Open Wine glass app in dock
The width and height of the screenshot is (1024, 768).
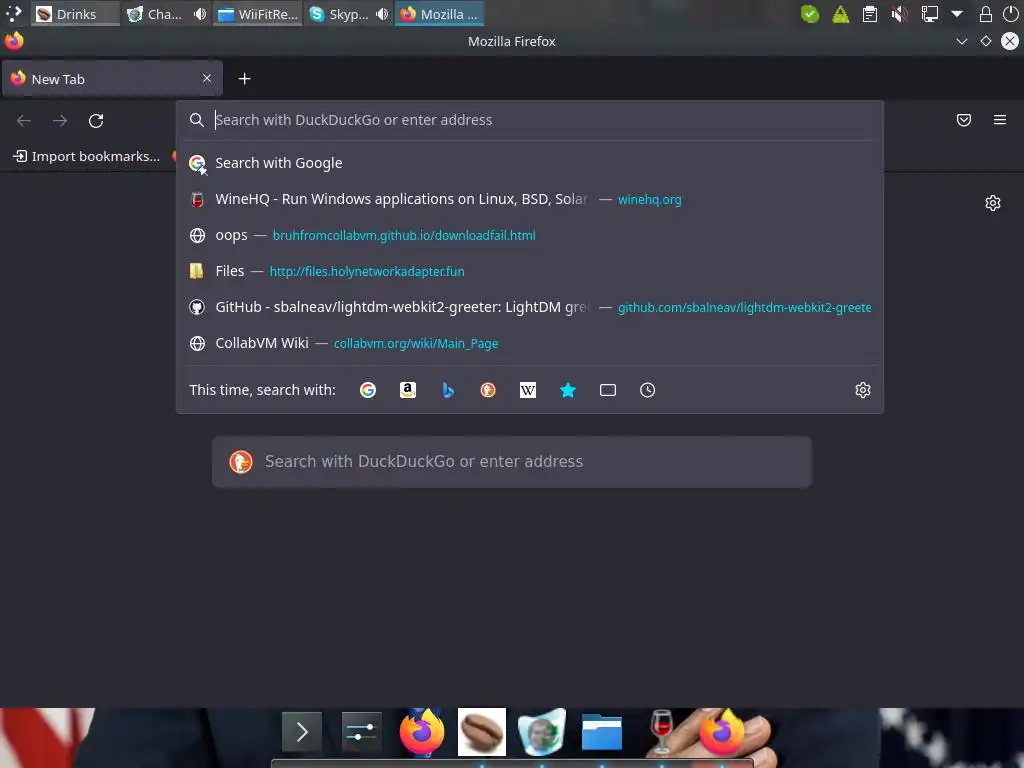(662, 732)
